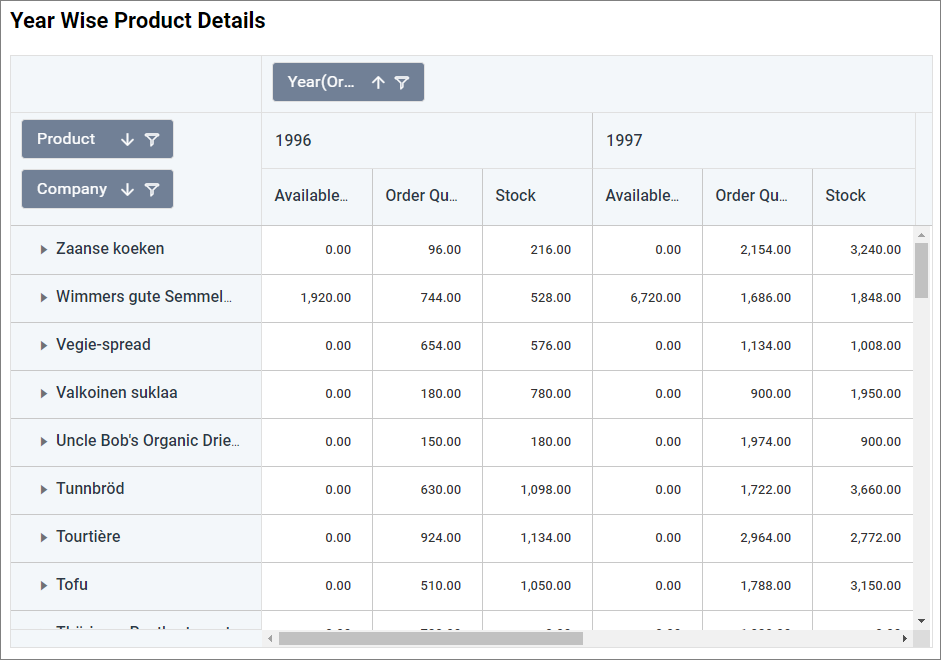Viewport: 941px width, 660px height.
Task: Expand the Wimmers gute Semmel row
Action: pos(44,298)
